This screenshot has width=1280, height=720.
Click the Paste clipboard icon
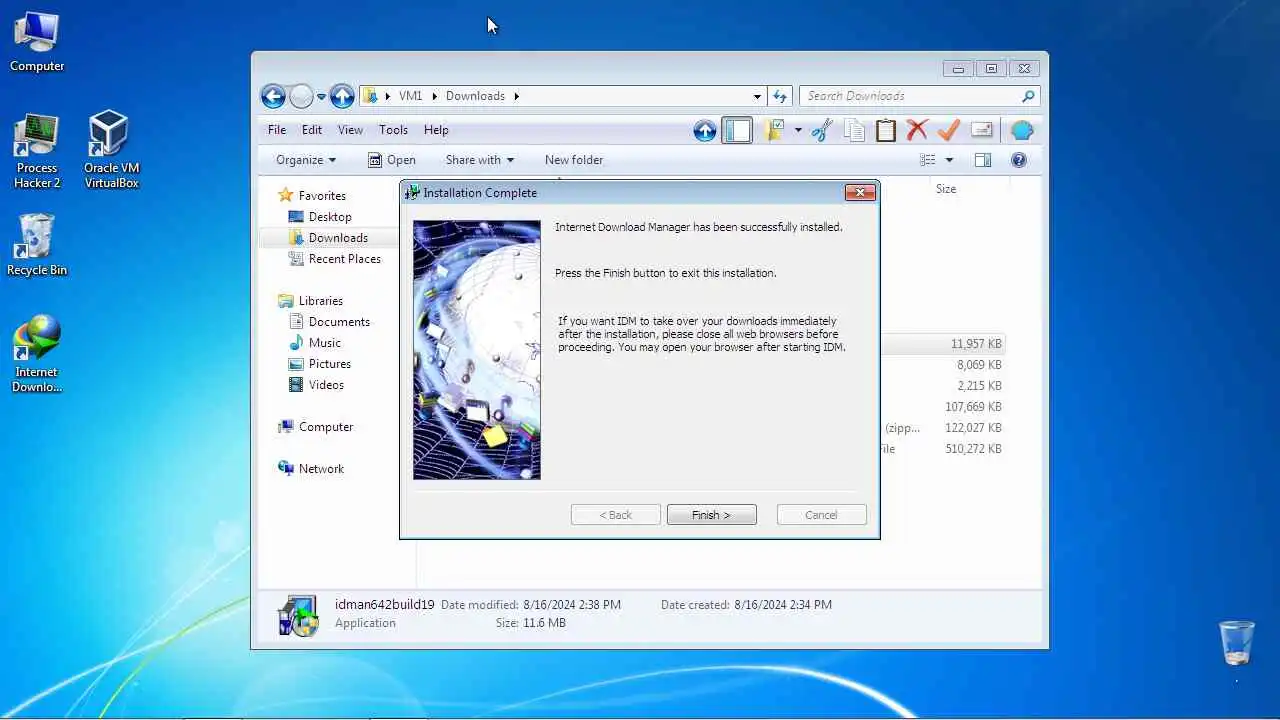coord(886,130)
